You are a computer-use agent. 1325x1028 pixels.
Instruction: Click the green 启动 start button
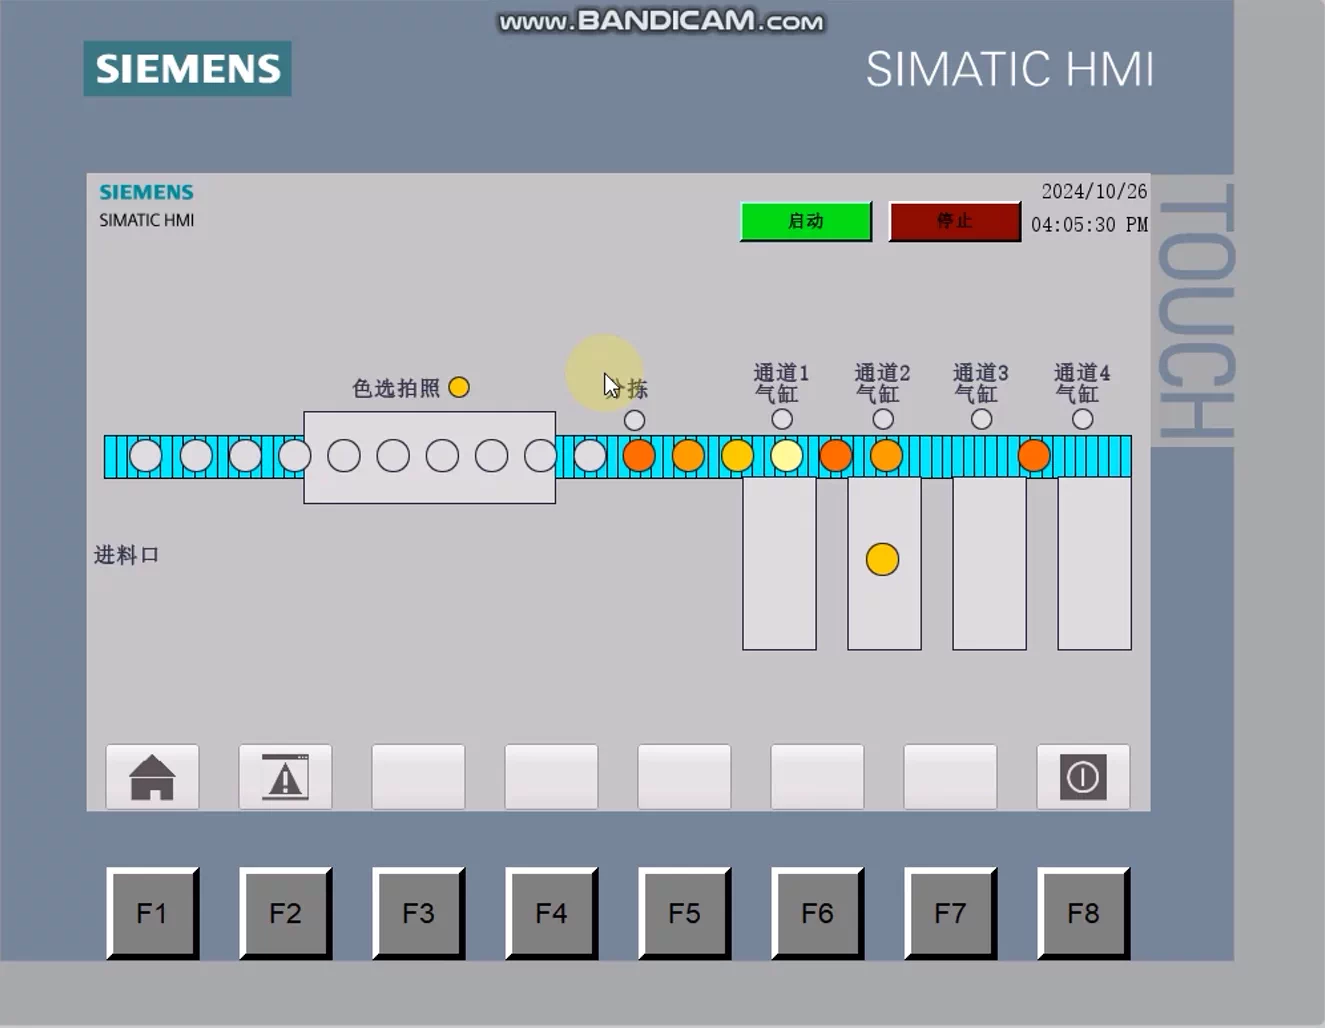(x=806, y=221)
